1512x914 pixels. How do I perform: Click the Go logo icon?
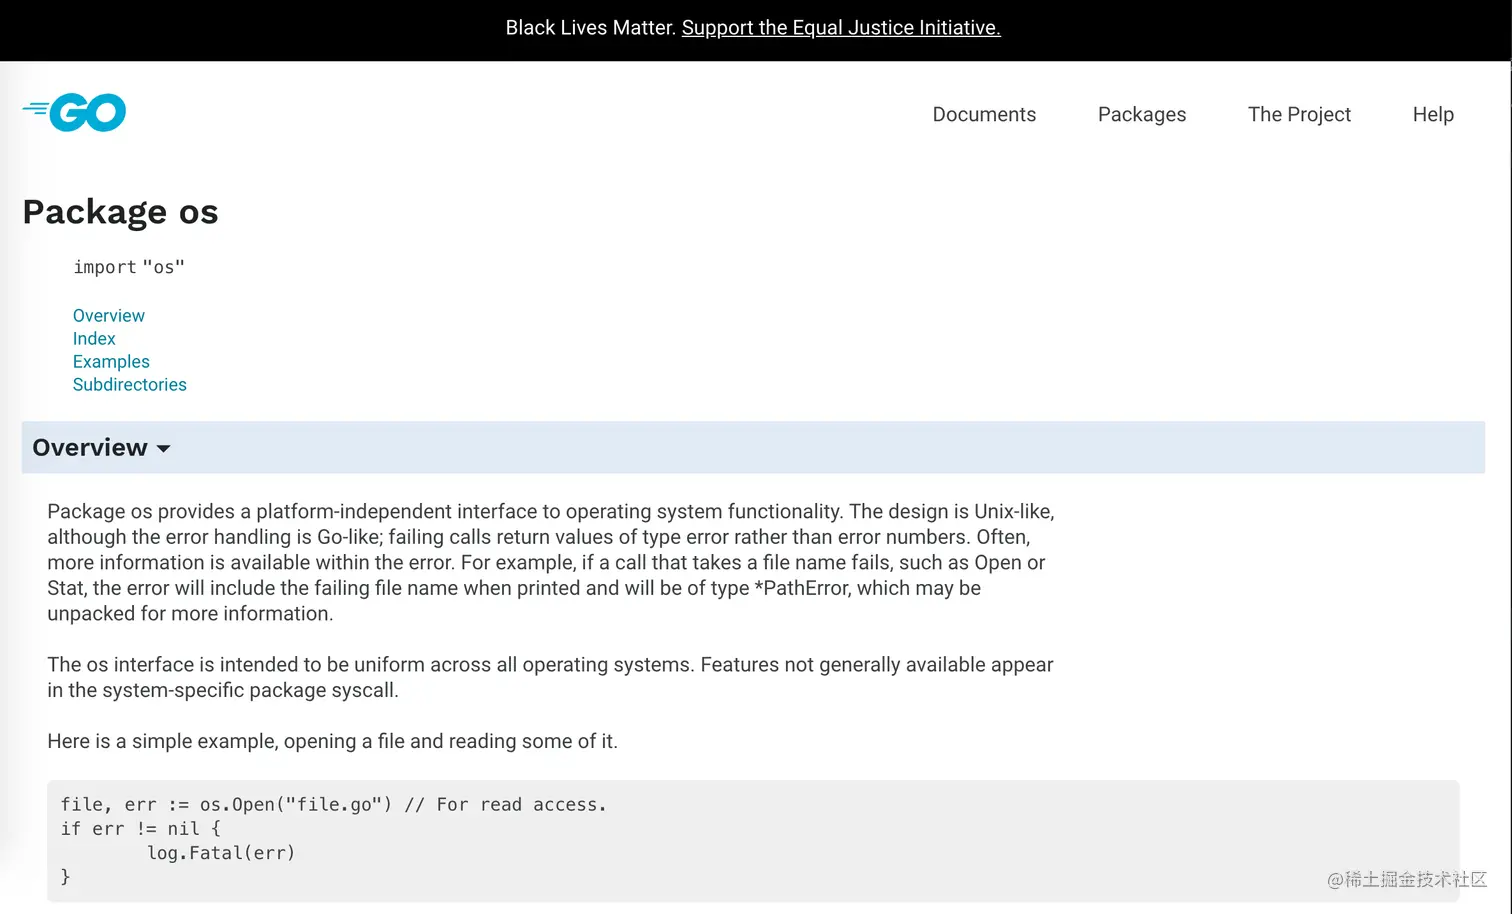point(74,112)
